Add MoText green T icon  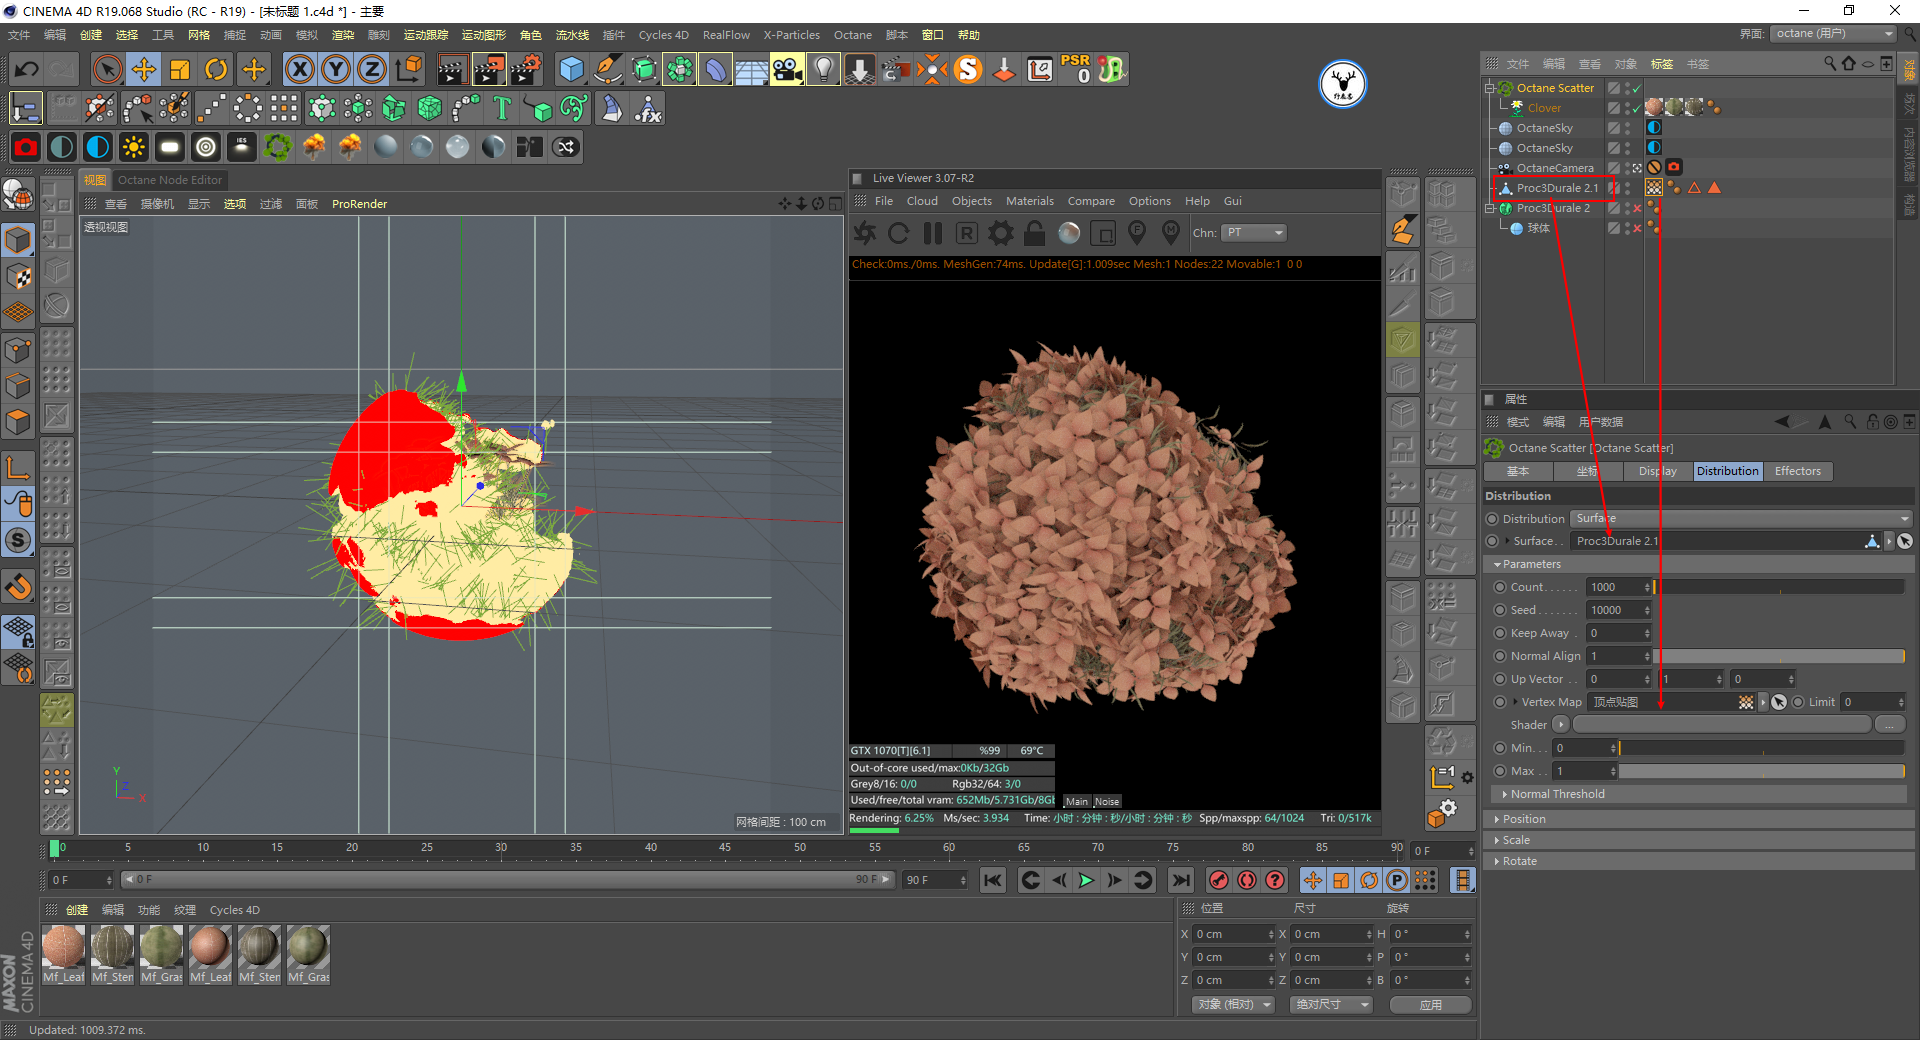click(502, 108)
